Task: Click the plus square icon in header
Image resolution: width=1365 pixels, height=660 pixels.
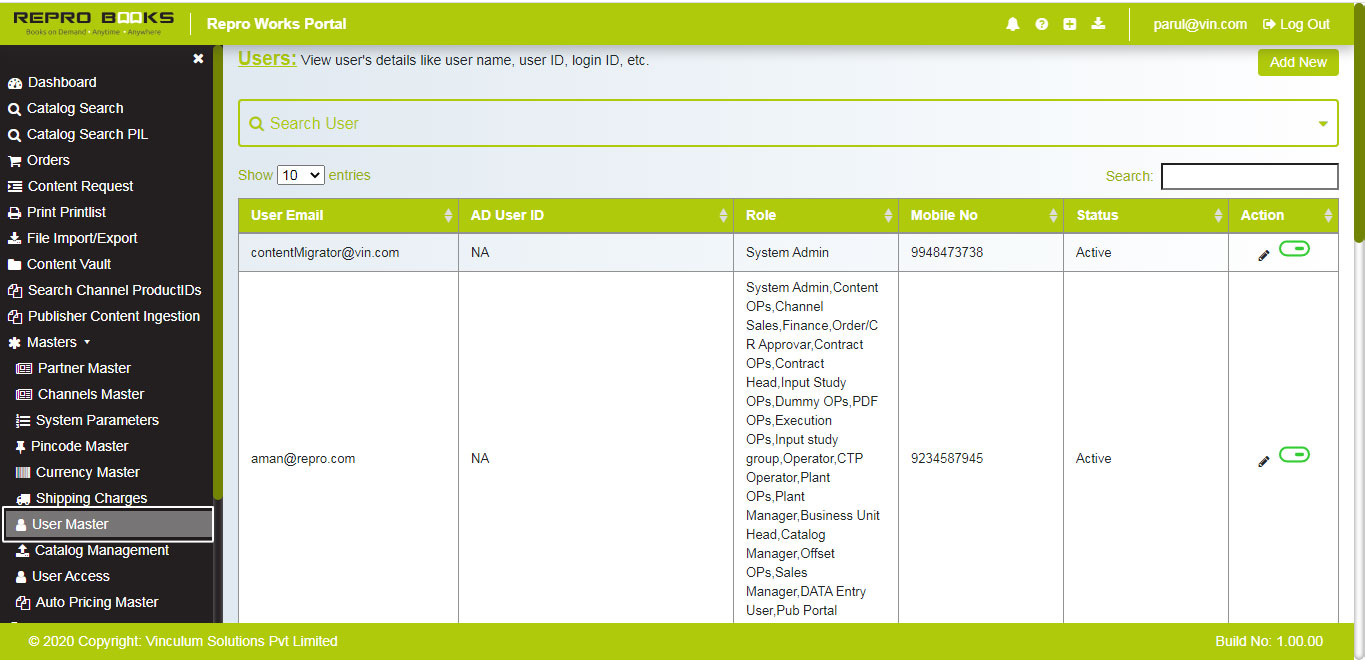Action: 1070,24
